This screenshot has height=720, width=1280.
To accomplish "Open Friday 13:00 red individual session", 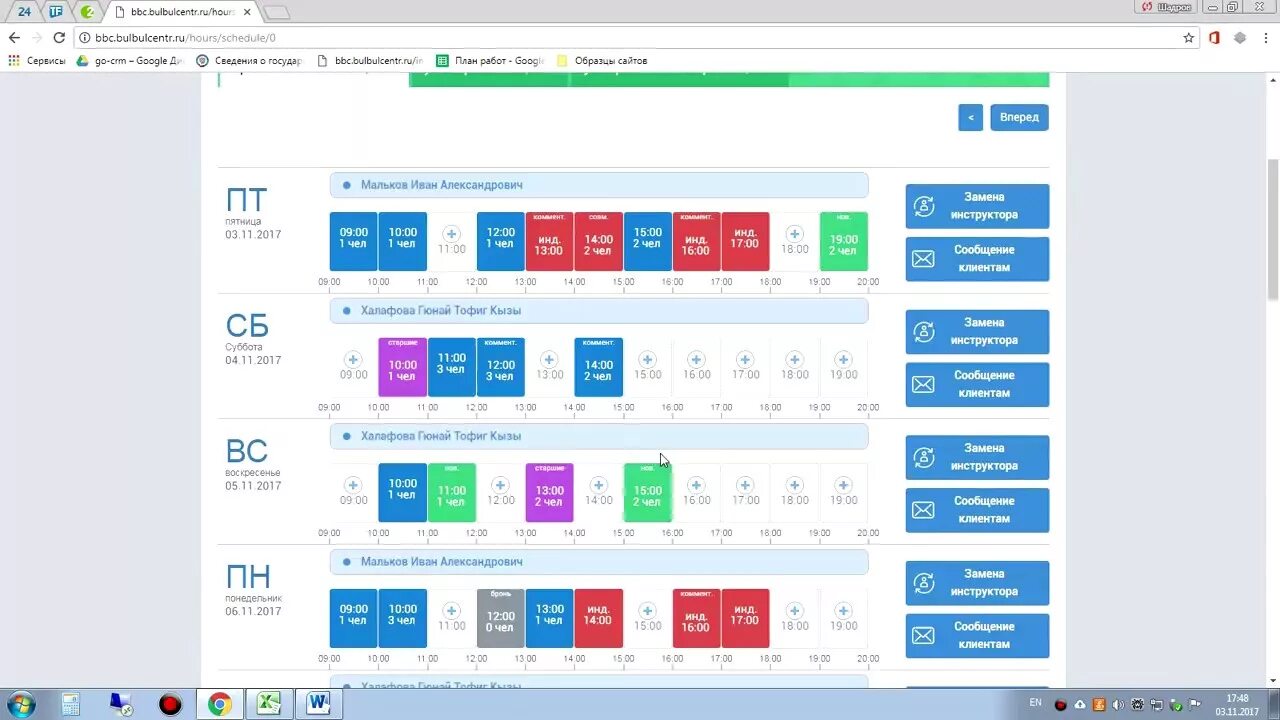I will (549, 241).
